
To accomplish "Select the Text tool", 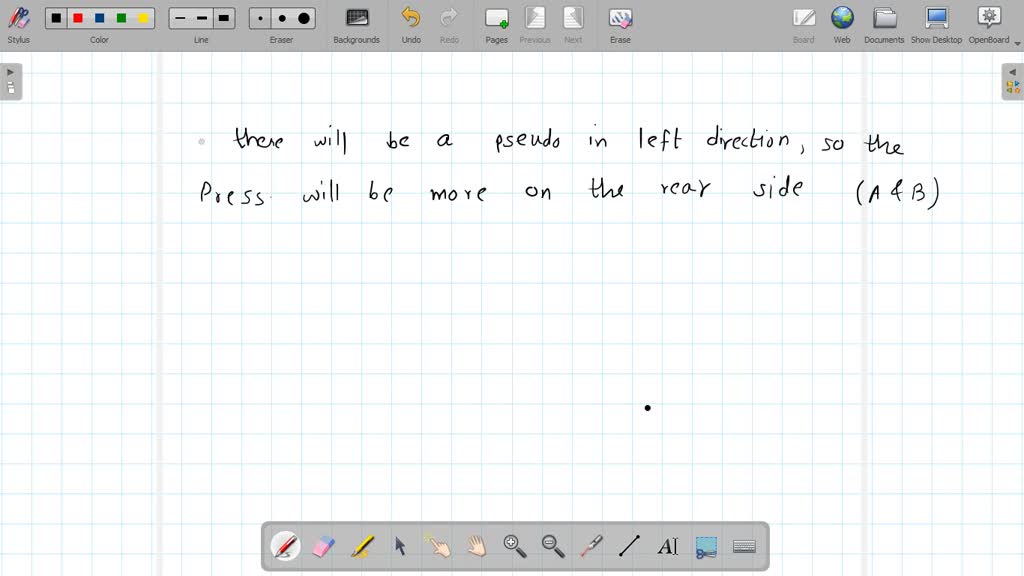I will tap(667, 546).
